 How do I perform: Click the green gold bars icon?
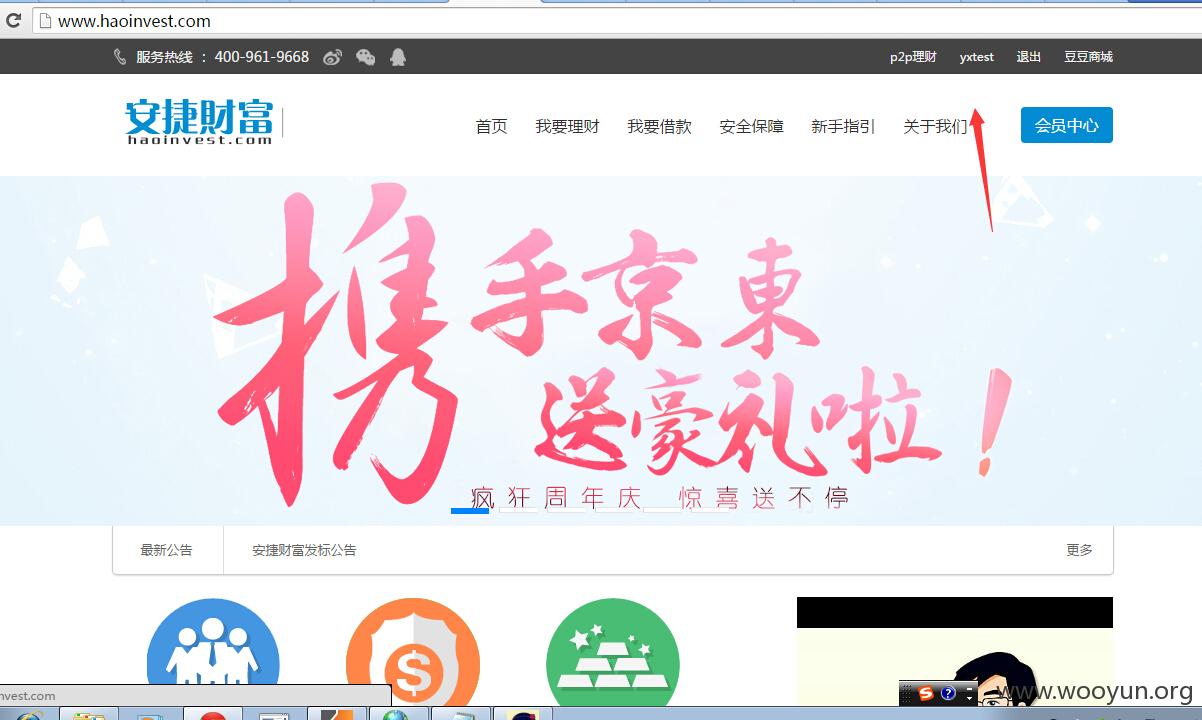point(613,653)
